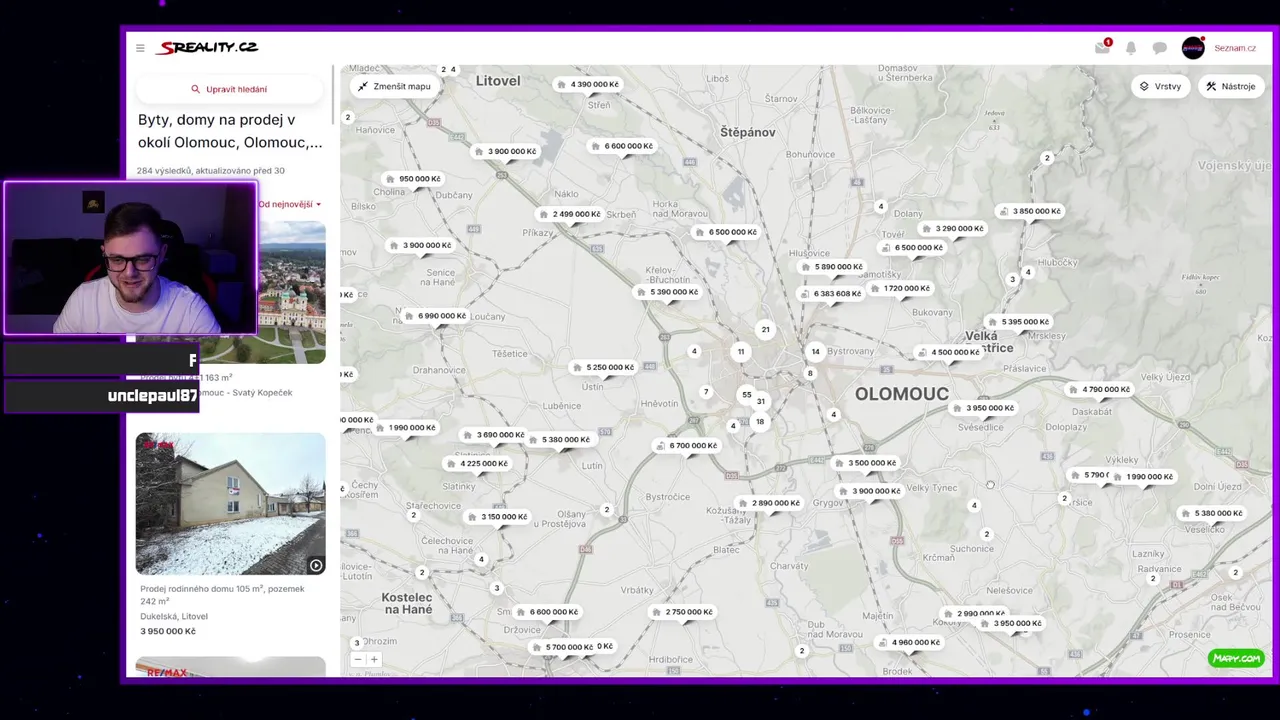
Task: Expand the Od nejnovější sort dropdown
Action: [x=290, y=204]
